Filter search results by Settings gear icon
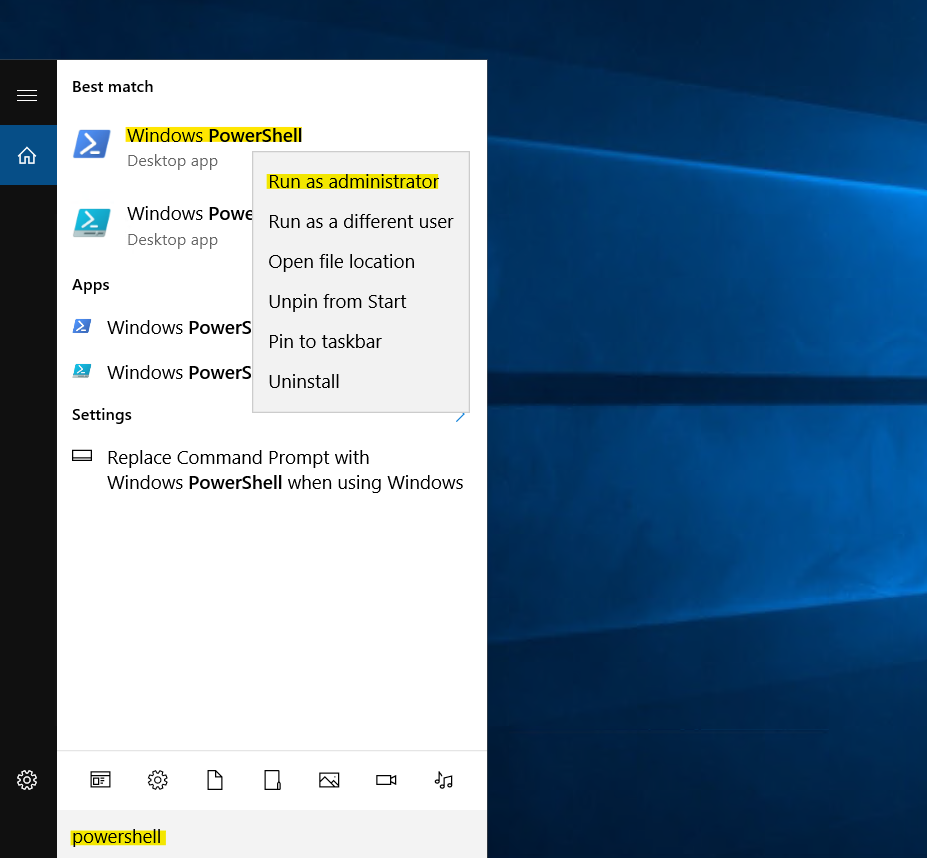The image size is (927, 858). coord(158,780)
